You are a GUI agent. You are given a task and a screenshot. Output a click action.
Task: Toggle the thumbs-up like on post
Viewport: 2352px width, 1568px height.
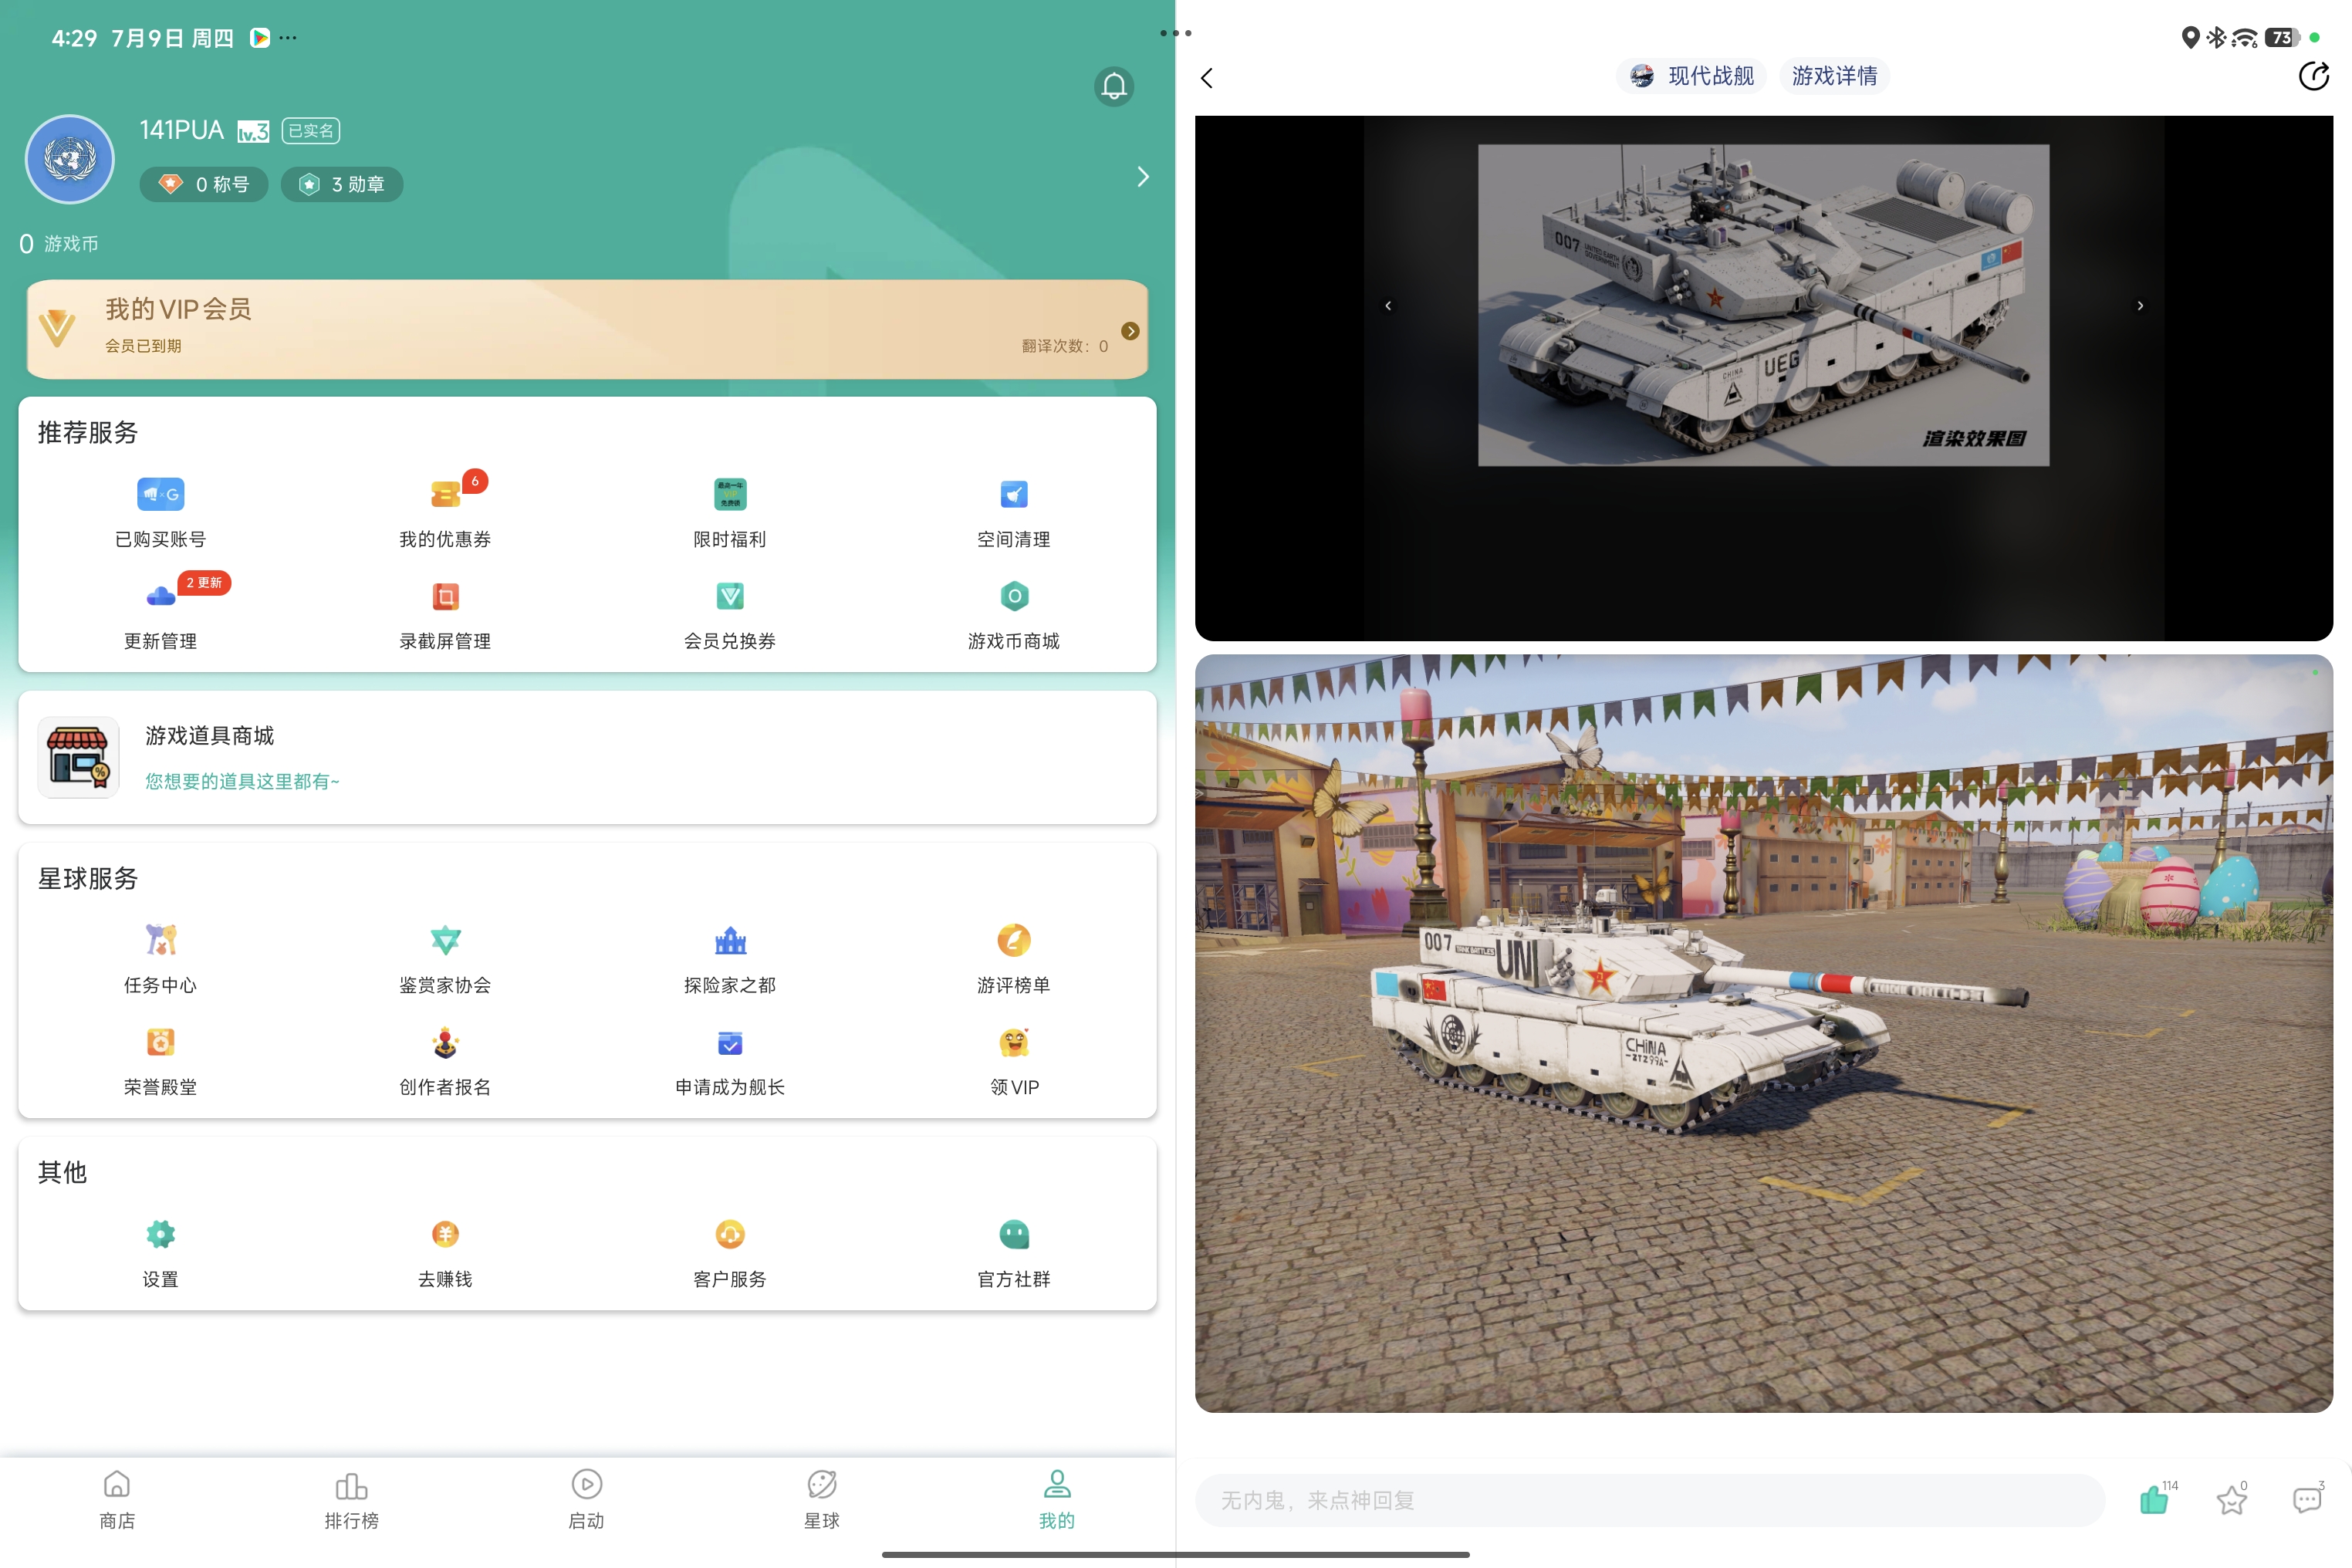pyautogui.click(x=2153, y=1500)
